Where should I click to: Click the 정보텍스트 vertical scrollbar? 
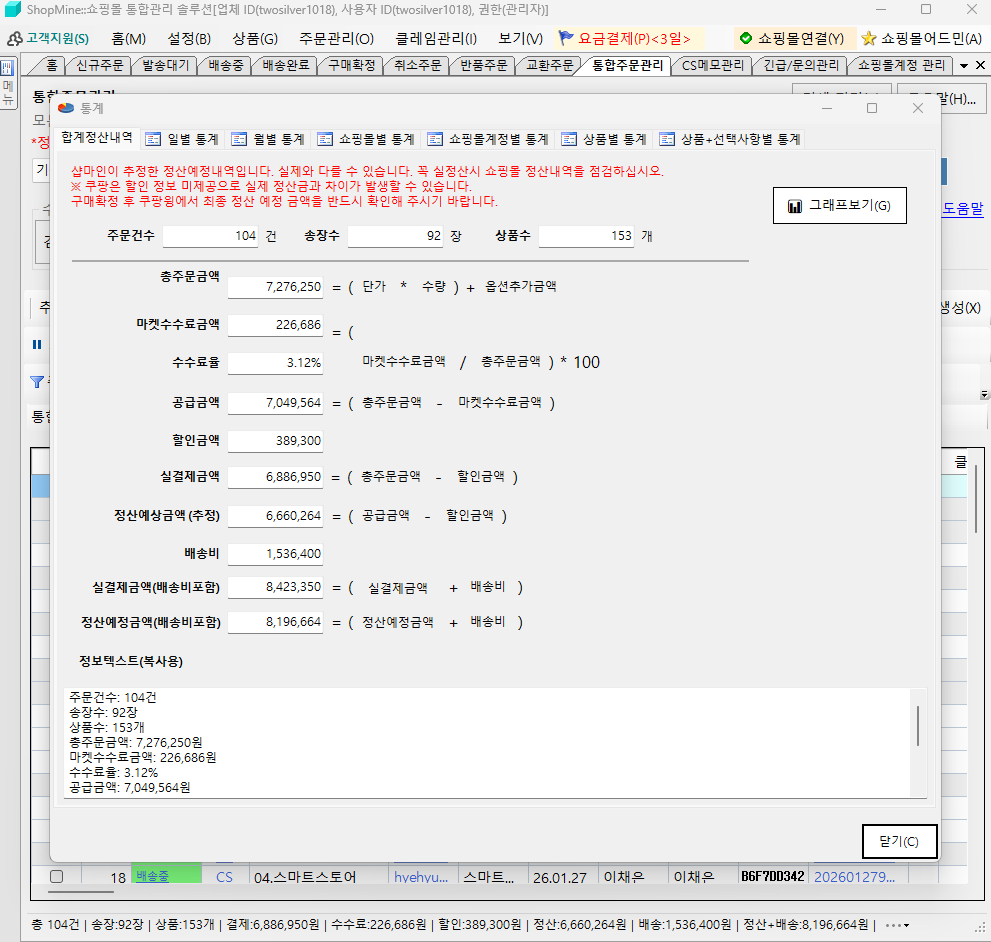click(x=918, y=726)
